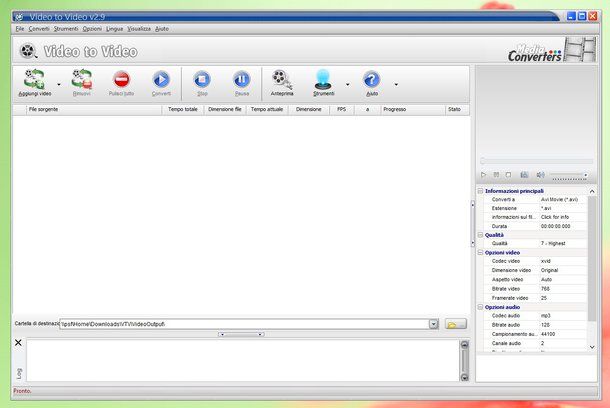
Task: Click the Rimuovi toolbar icon
Action: pyautogui.click(x=82, y=79)
